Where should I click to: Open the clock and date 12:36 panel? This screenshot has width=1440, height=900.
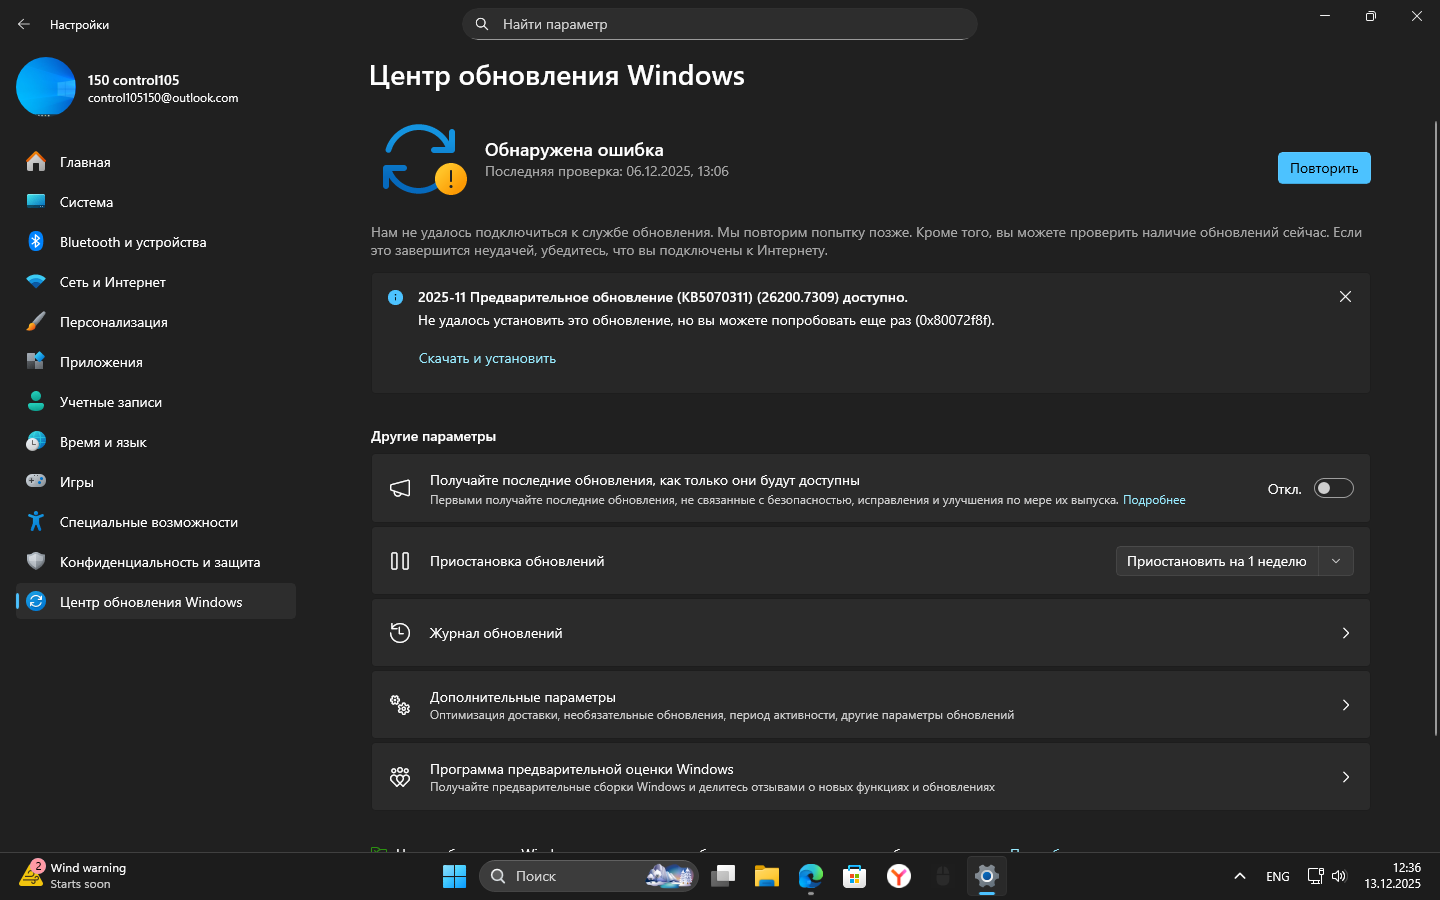point(1393,876)
